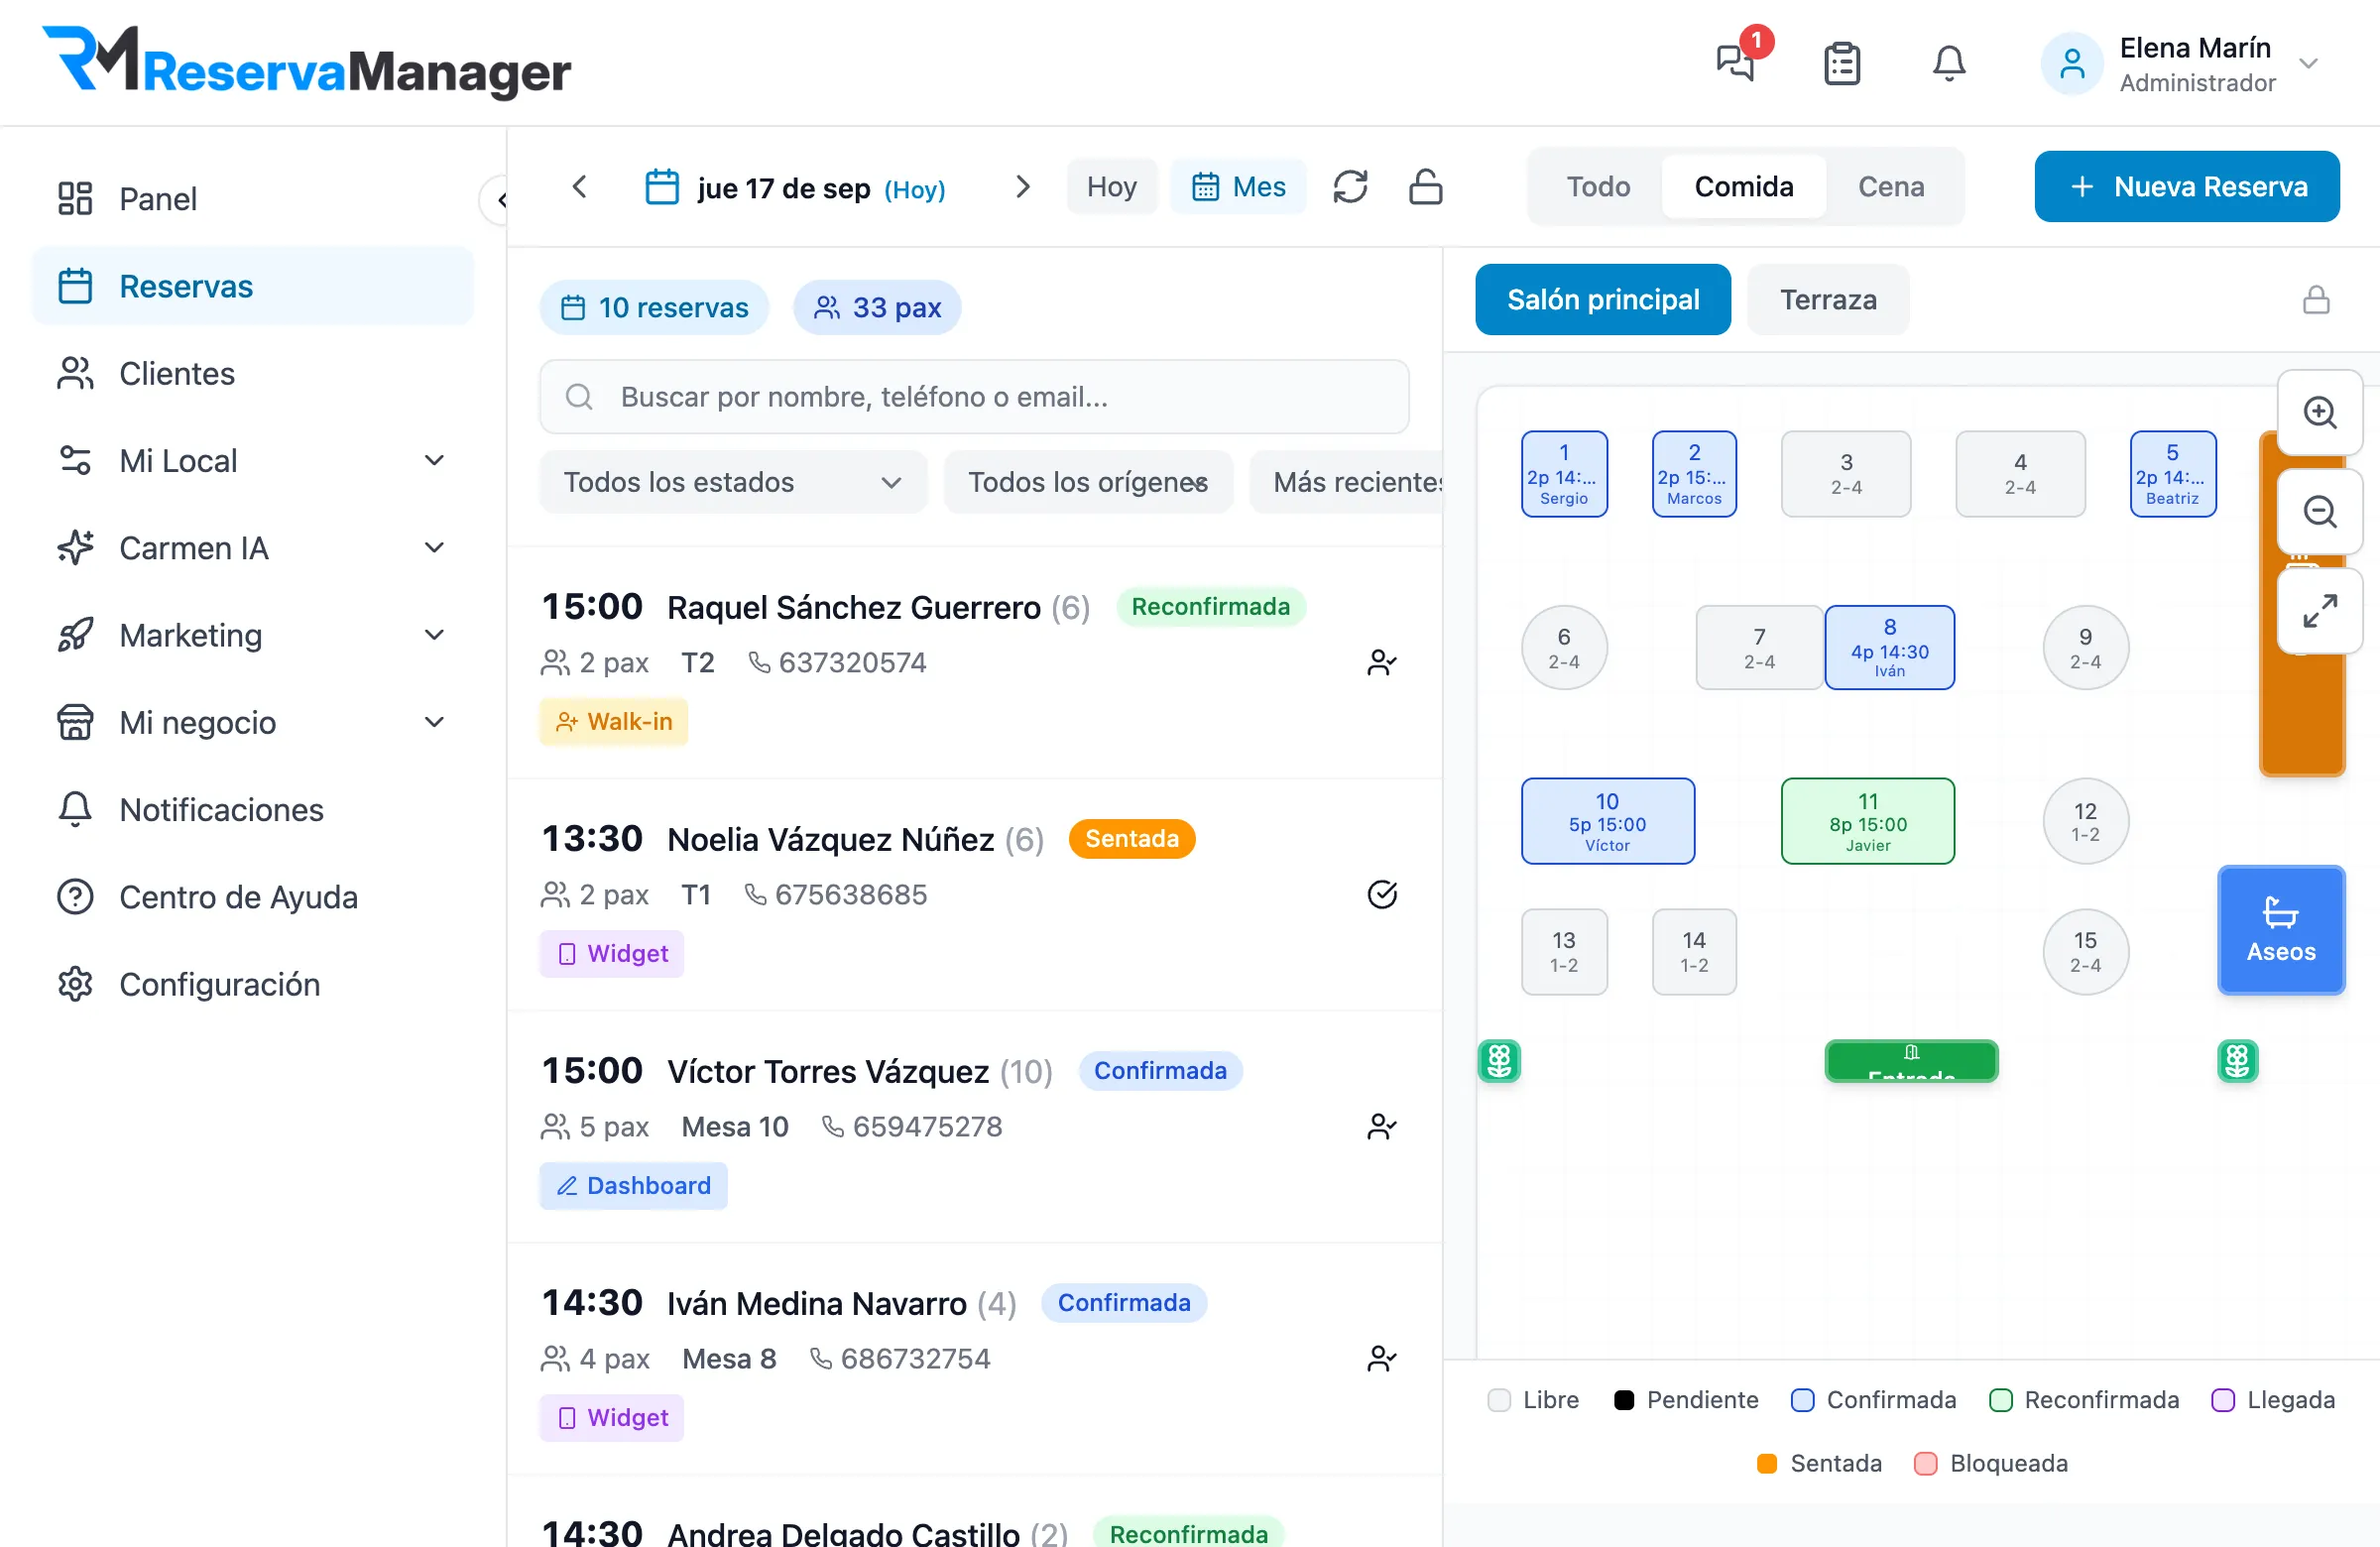This screenshot has height=1547, width=2380.
Task: Mark Raquel Sánchez Guerrero as arrived icon
Action: 1382,662
